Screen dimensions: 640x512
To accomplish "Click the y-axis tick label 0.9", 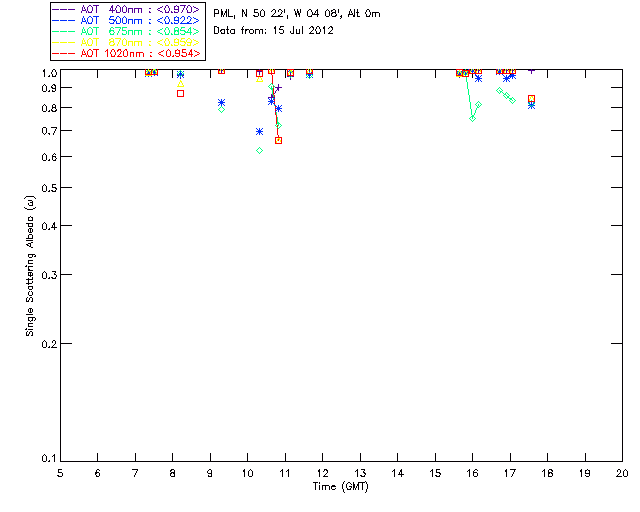I will (49, 88).
